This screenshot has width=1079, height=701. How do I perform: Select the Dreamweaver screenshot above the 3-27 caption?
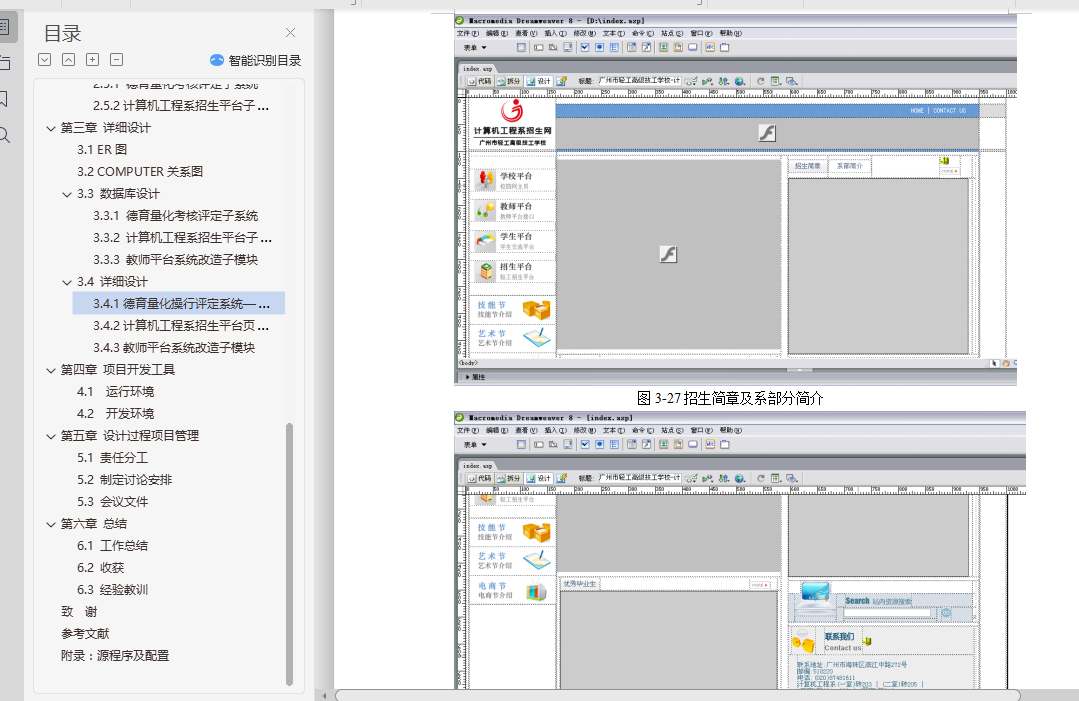[735, 199]
